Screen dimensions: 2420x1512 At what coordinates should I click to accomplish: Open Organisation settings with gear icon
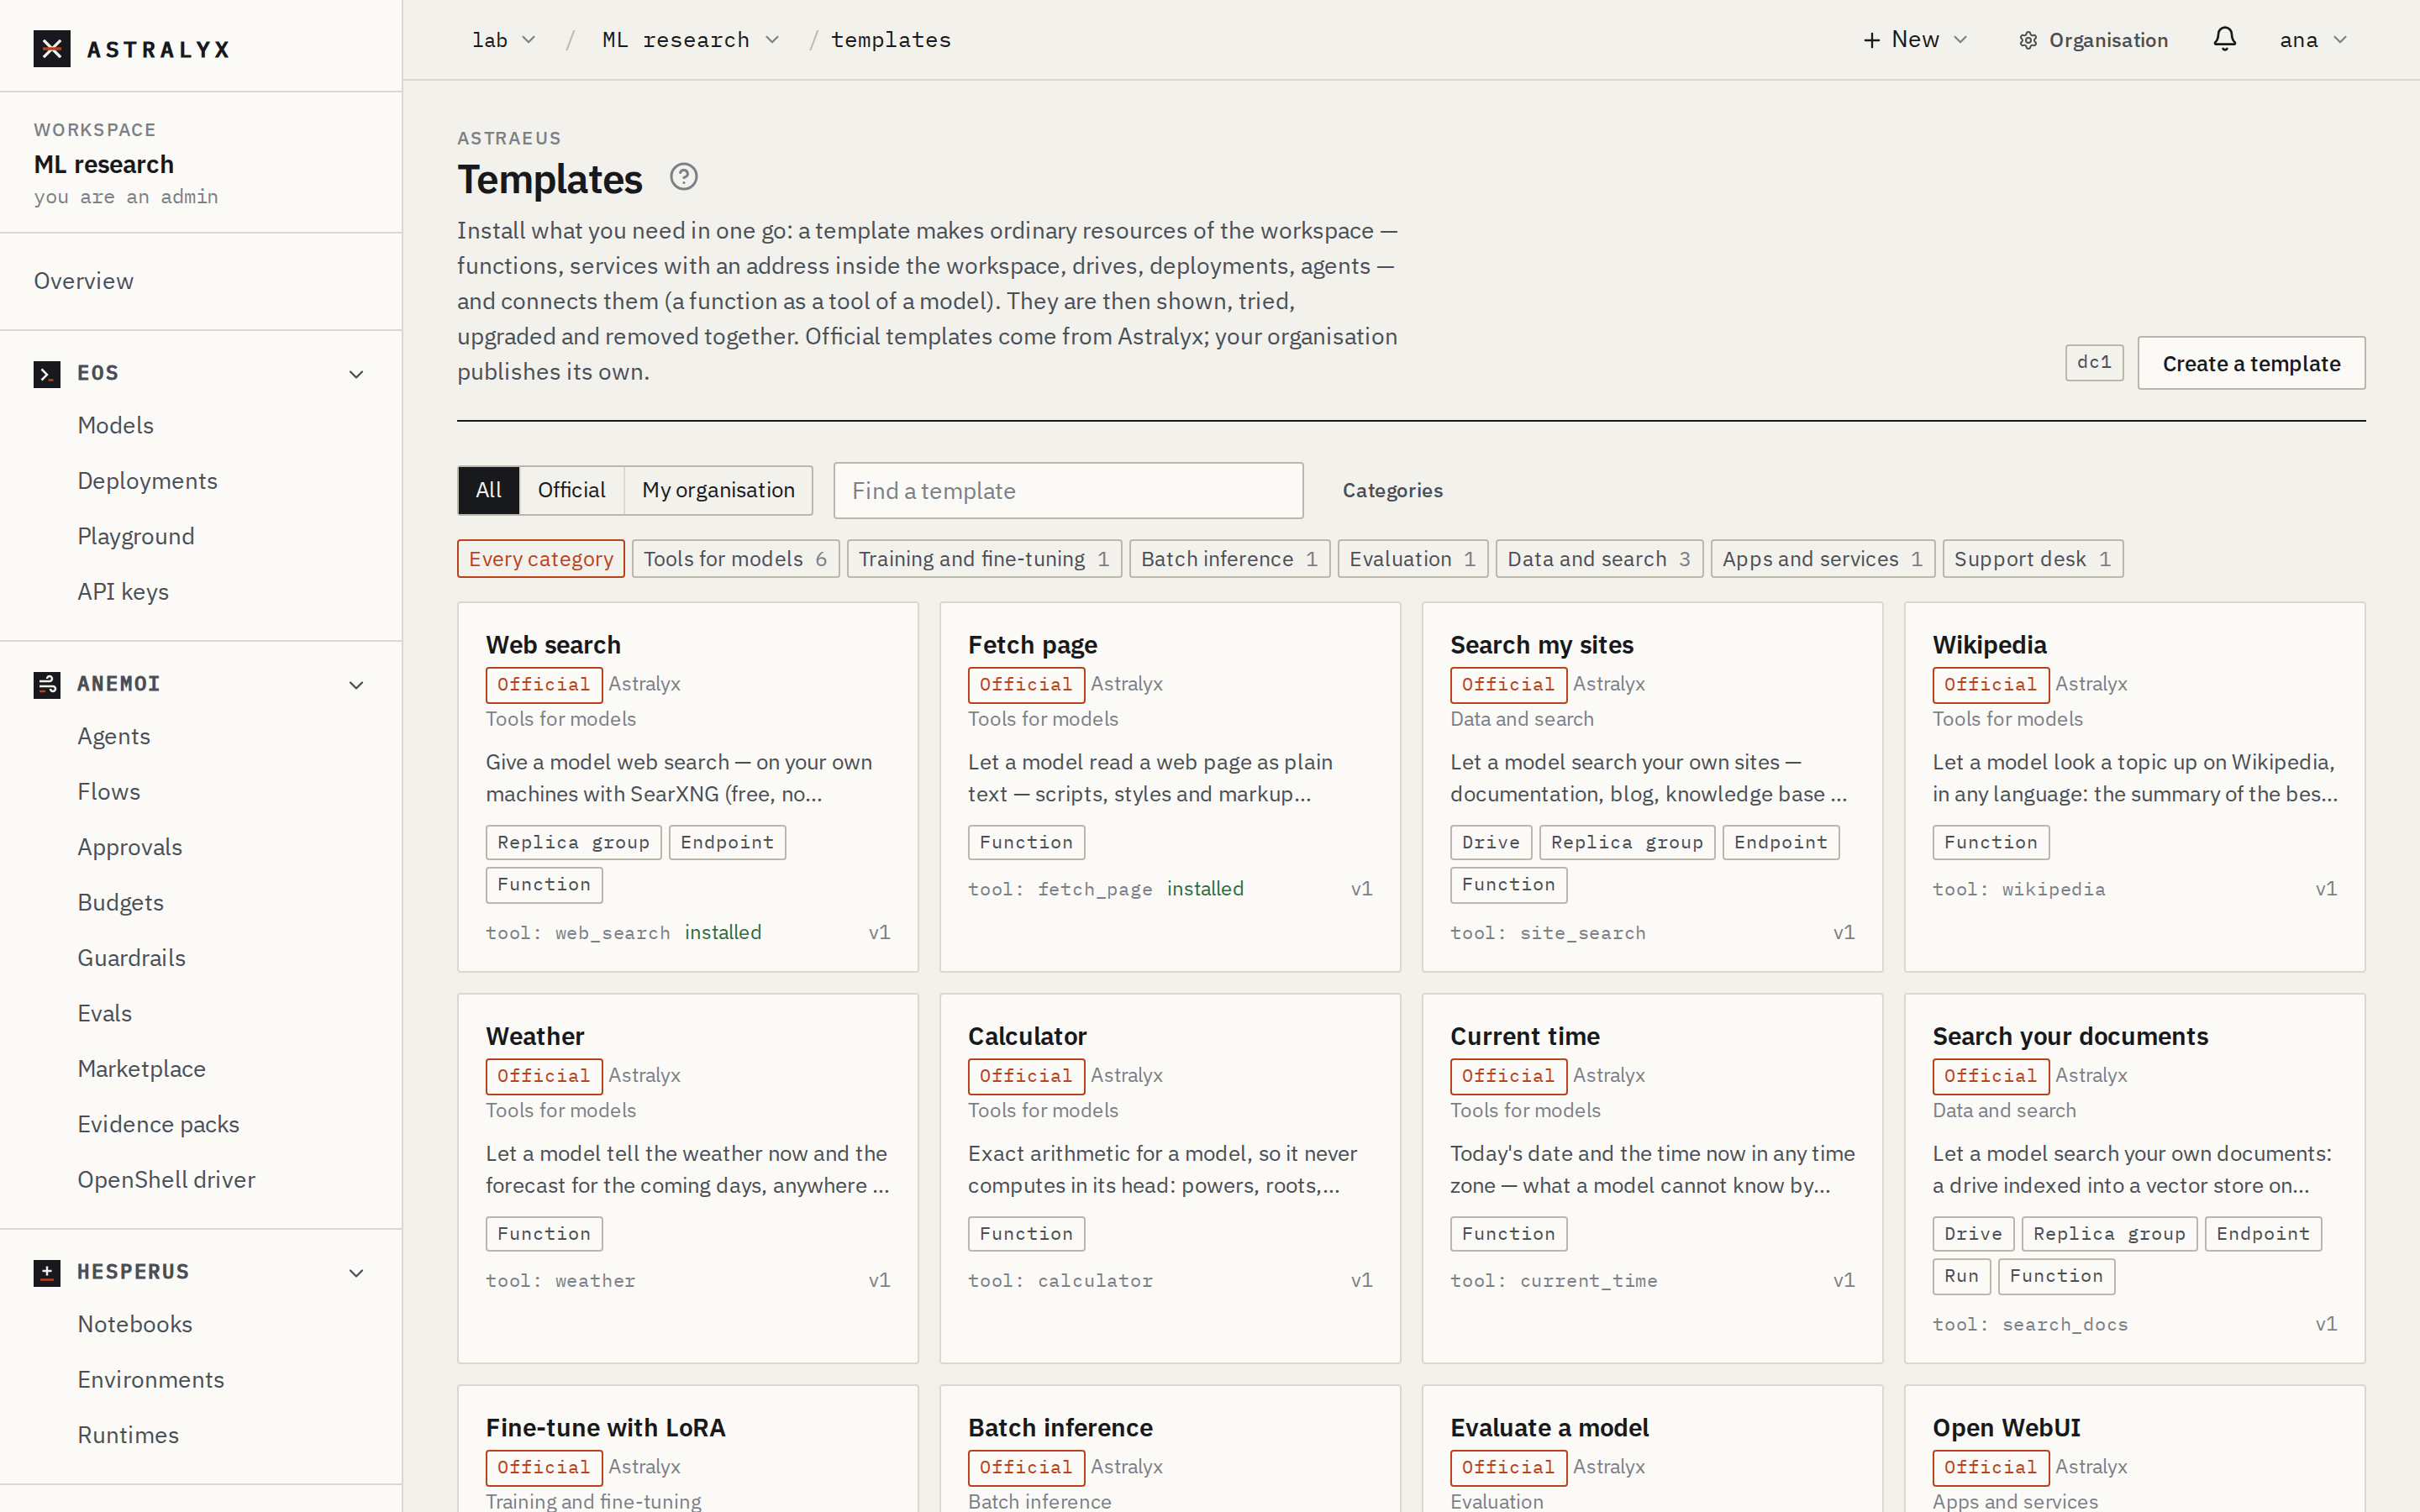point(2092,40)
